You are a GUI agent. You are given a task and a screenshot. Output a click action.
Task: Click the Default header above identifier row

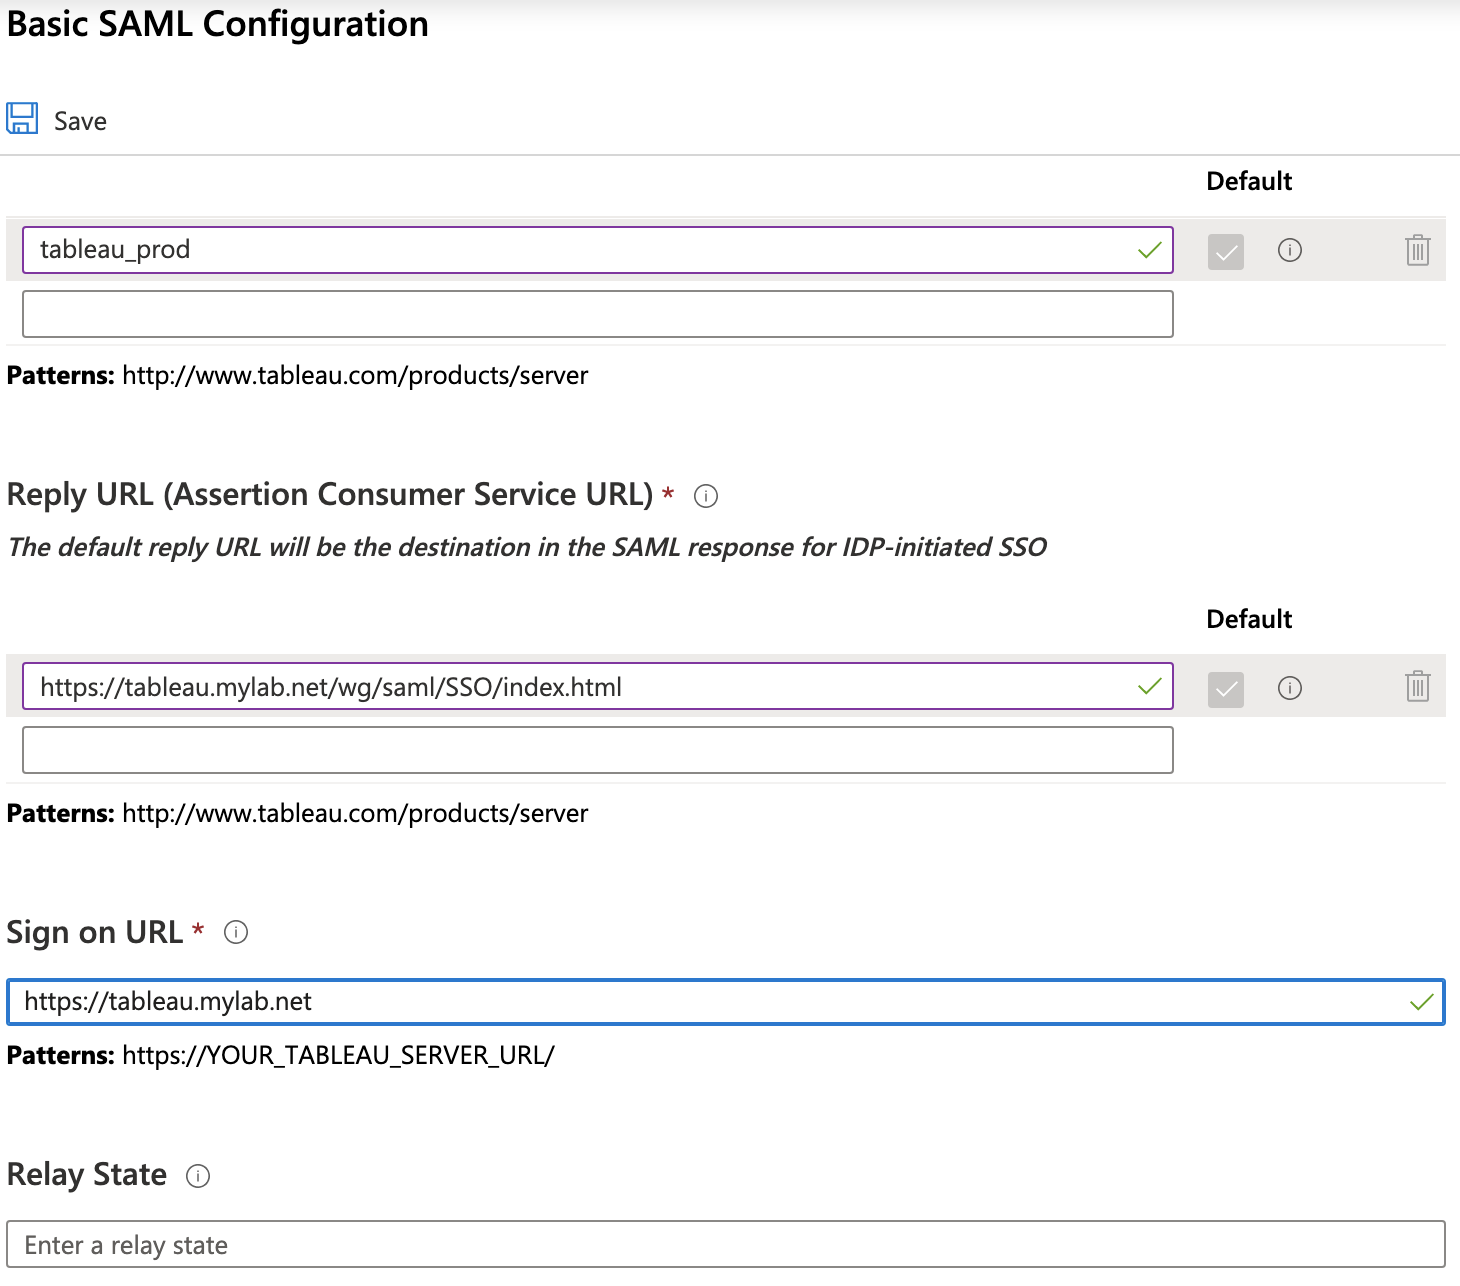1249,181
